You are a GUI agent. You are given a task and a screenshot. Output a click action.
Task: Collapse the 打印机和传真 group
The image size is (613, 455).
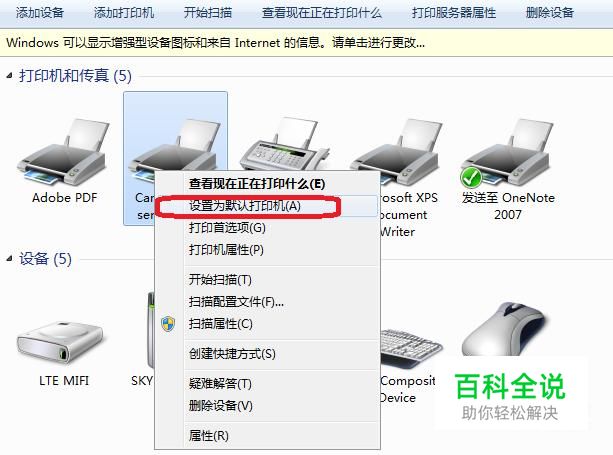click(x=9, y=76)
